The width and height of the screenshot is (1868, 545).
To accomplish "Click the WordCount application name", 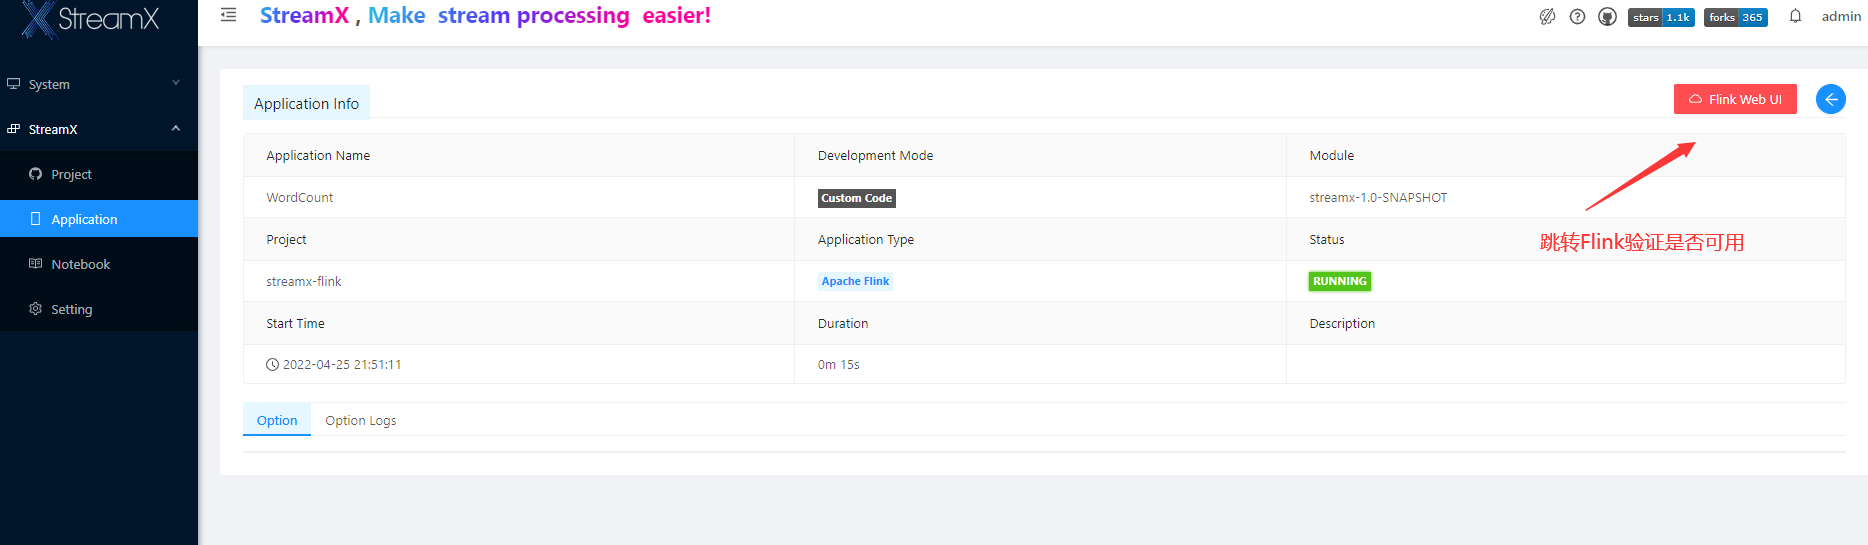I will pos(300,198).
